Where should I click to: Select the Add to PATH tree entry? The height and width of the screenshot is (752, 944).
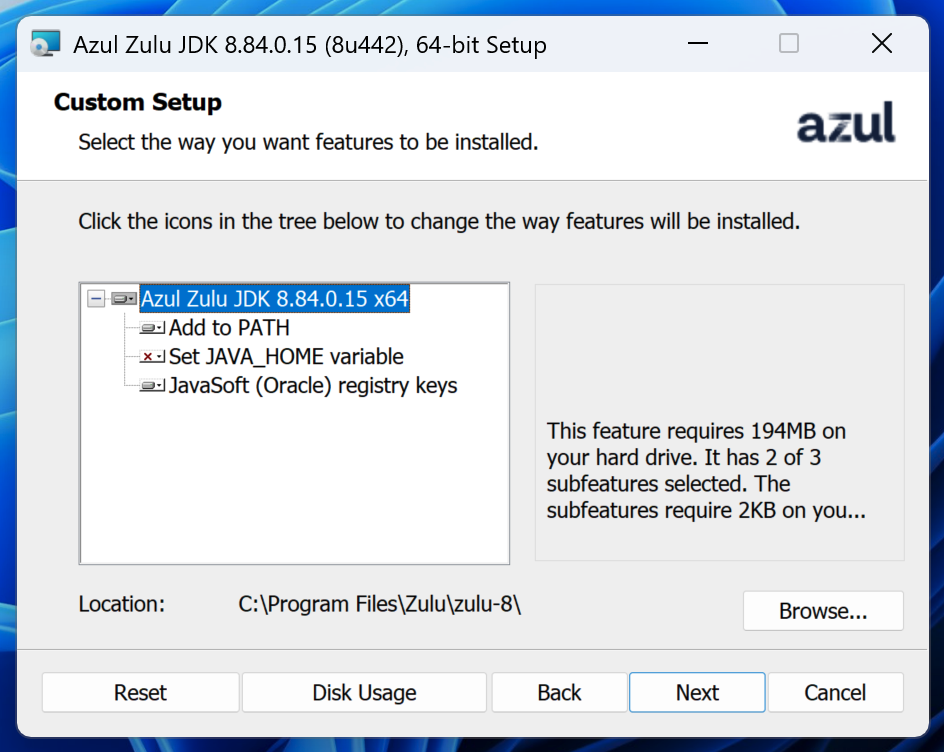229,327
